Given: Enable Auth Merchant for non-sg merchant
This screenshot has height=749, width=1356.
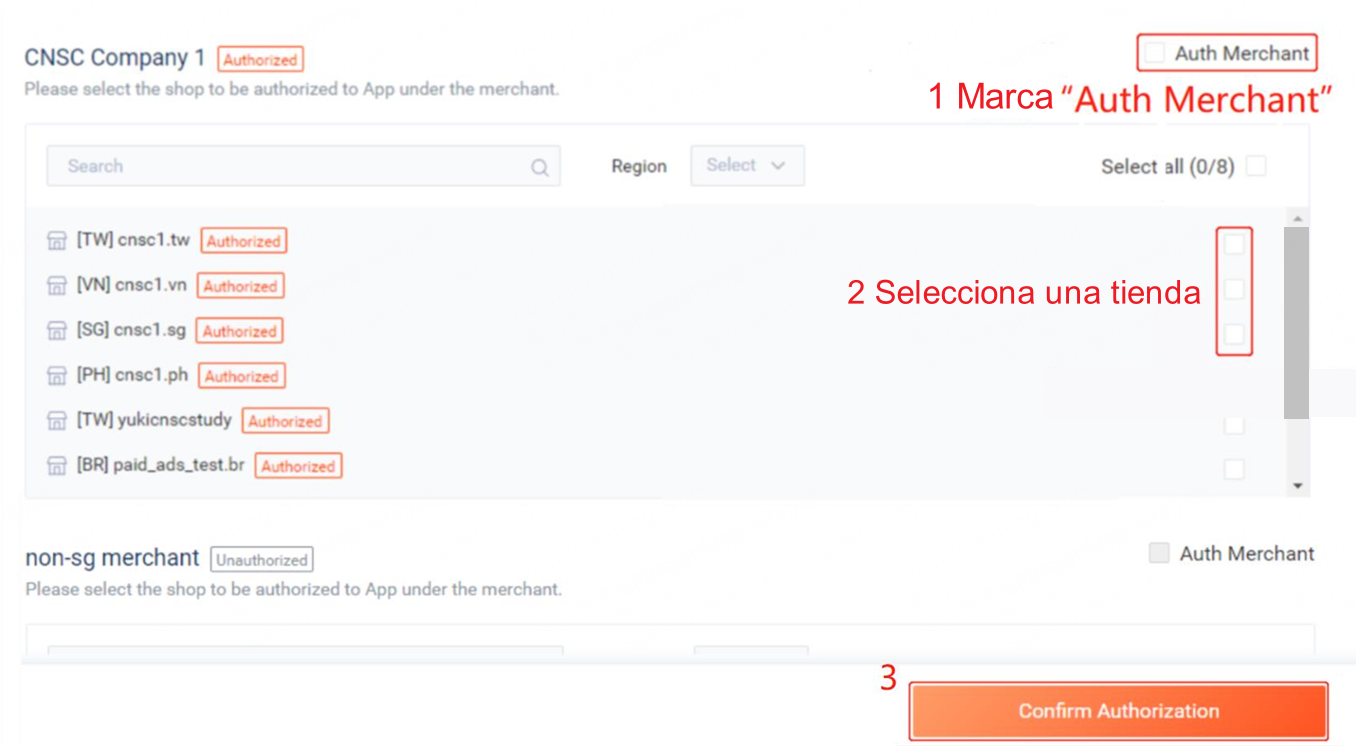Looking at the screenshot, I should [1159, 553].
